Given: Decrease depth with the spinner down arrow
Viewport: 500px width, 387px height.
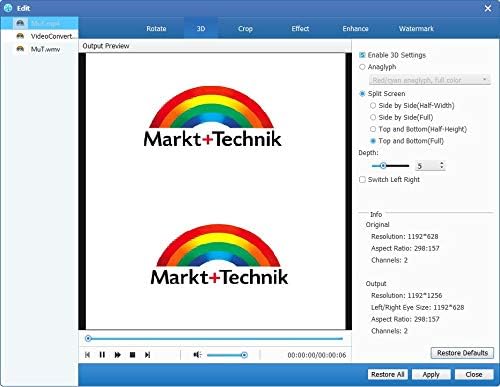Looking at the screenshot, I should point(442,168).
